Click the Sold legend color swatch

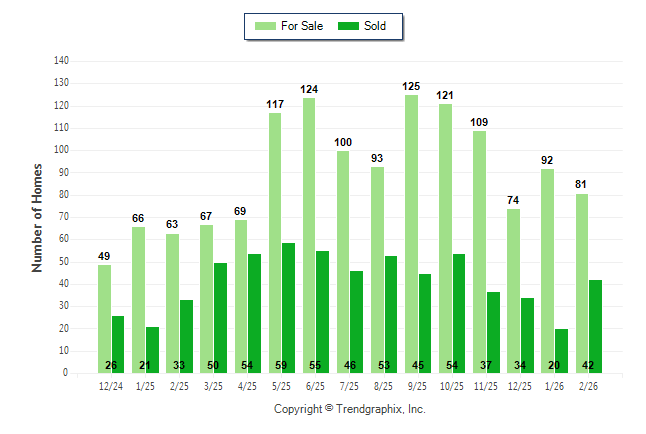point(350,26)
